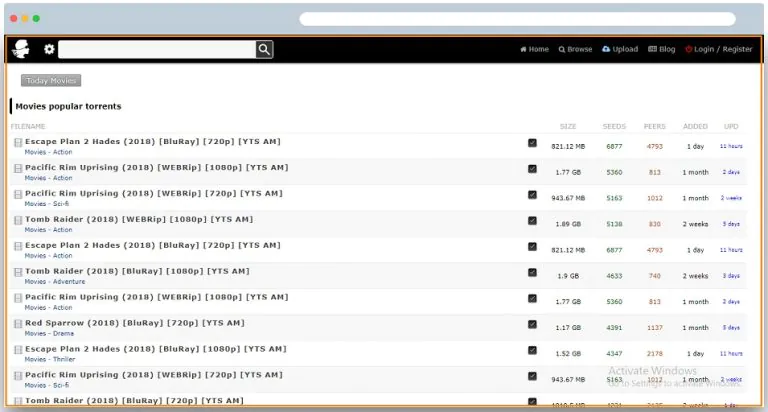Image resolution: width=768 pixels, height=412 pixels.
Task: Click the browser address bar
Action: 517,19
